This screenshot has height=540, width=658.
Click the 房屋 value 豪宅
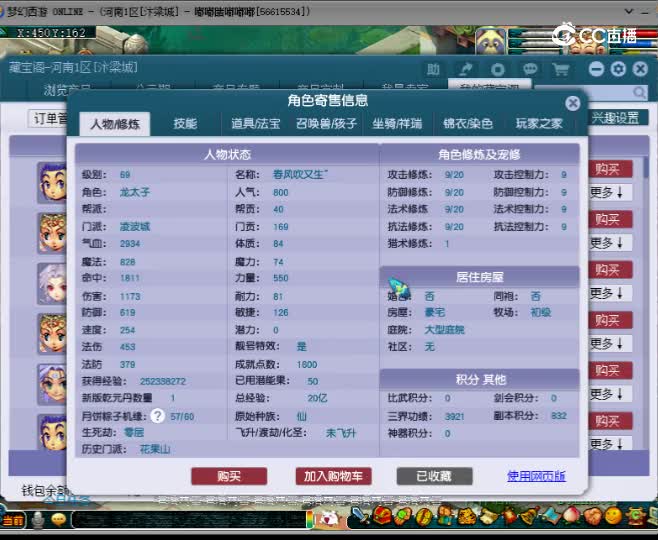pyautogui.click(x=435, y=312)
